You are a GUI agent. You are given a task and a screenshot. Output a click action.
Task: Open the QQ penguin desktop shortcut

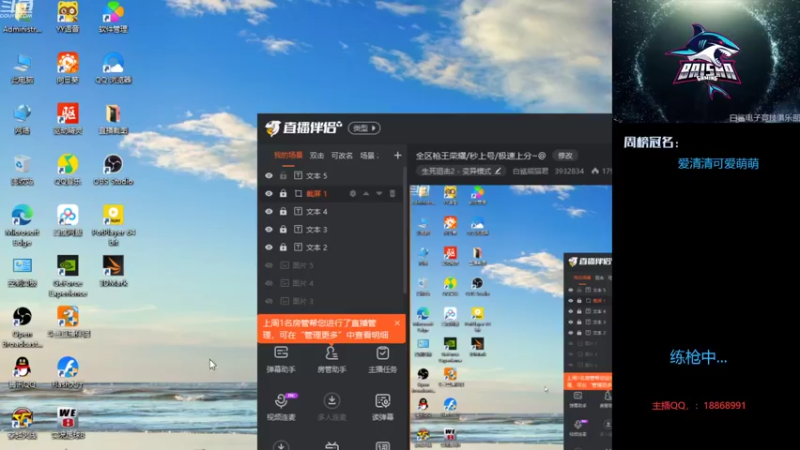[22, 373]
